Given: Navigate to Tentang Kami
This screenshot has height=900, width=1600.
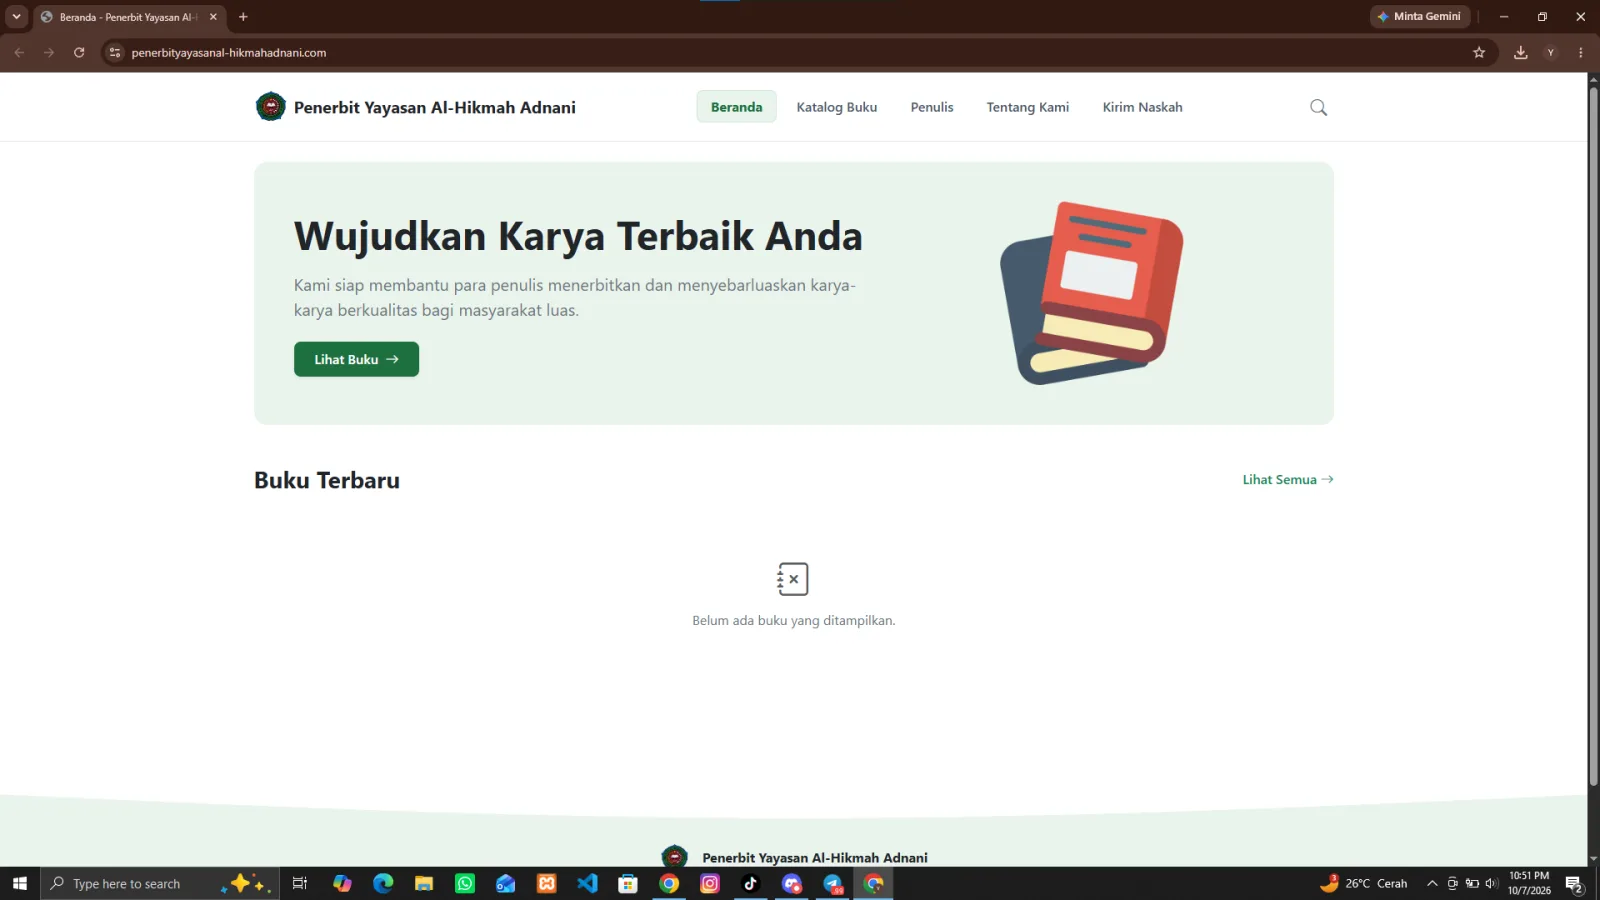Looking at the screenshot, I should click(1027, 107).
